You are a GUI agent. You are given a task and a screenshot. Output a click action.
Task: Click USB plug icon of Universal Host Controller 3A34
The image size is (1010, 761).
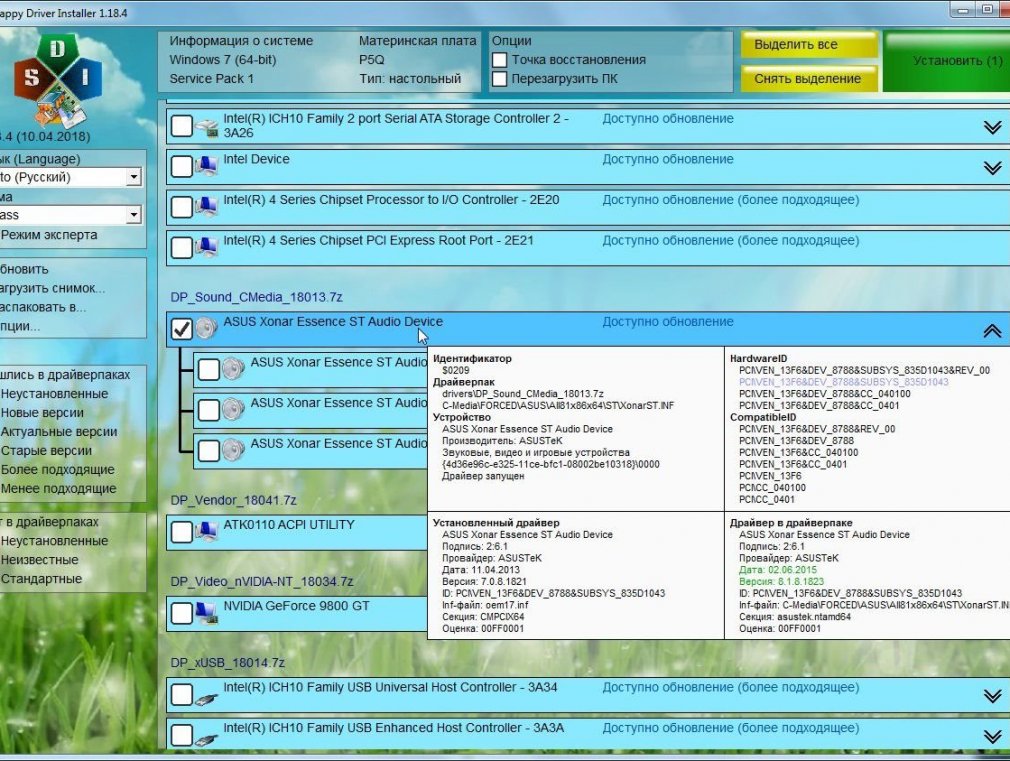[x=206, y=698]
